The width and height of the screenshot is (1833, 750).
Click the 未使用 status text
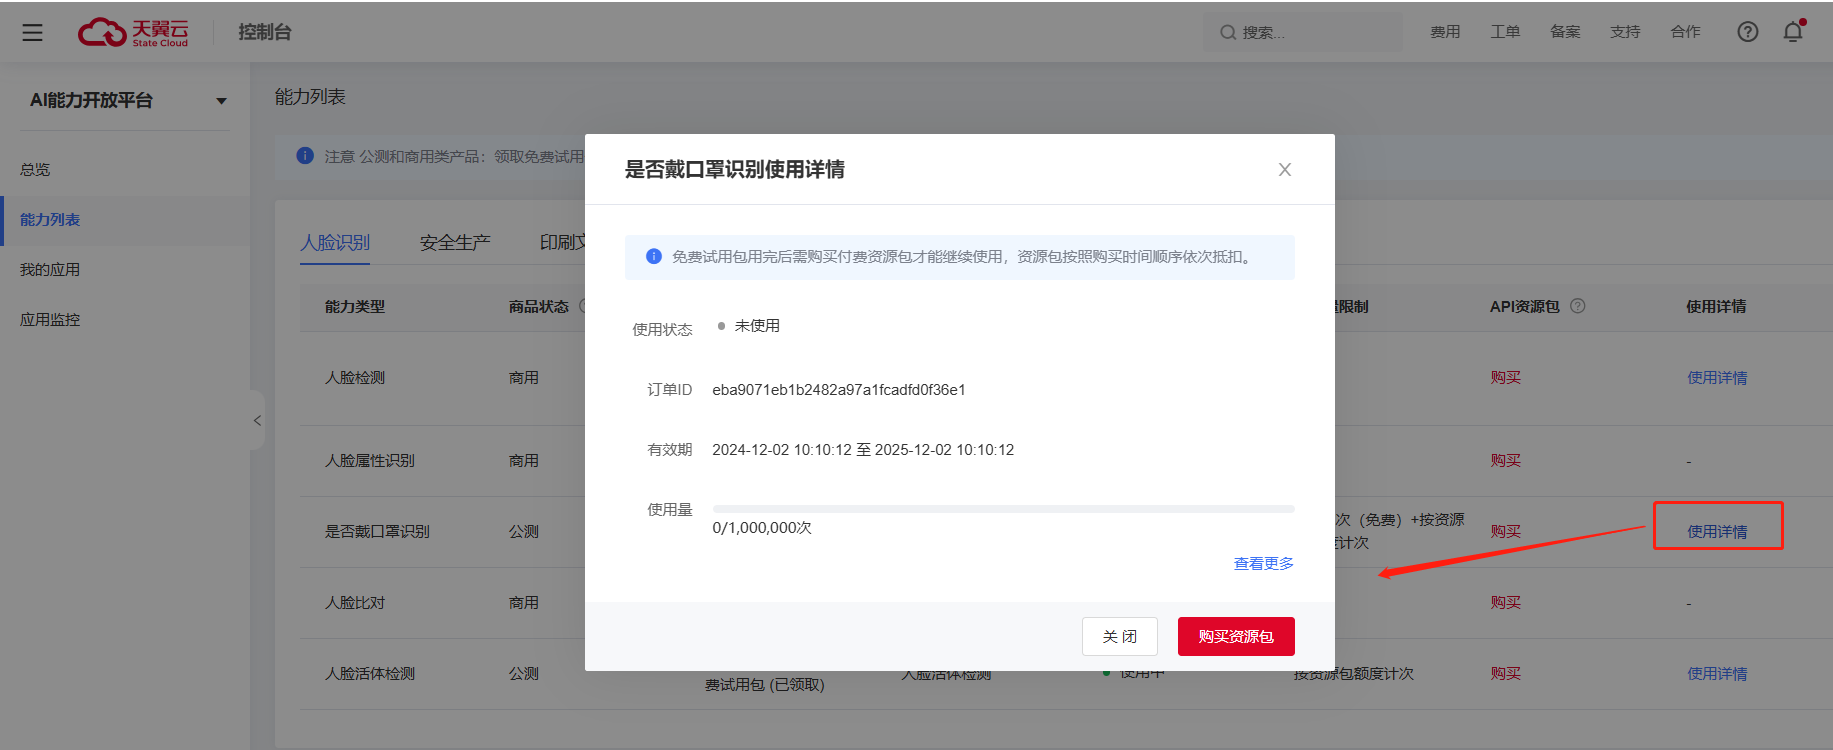click(x=757, y=326)
